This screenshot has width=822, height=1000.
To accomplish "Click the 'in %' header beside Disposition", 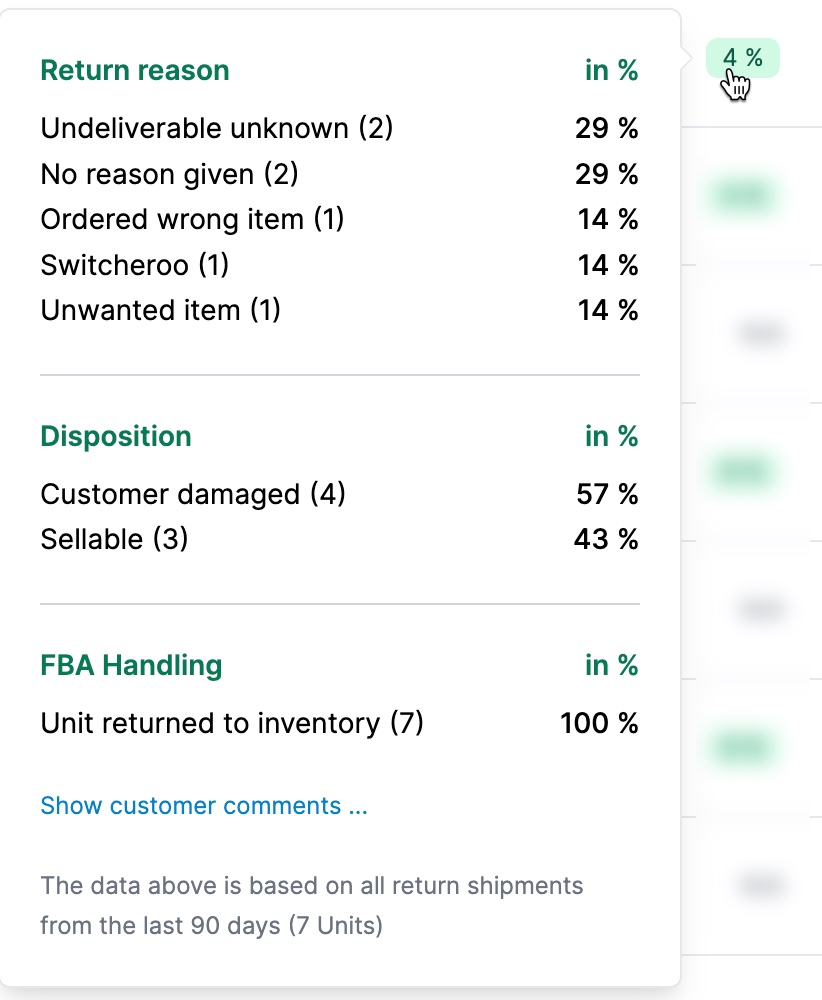I will [x=612, y=436].
